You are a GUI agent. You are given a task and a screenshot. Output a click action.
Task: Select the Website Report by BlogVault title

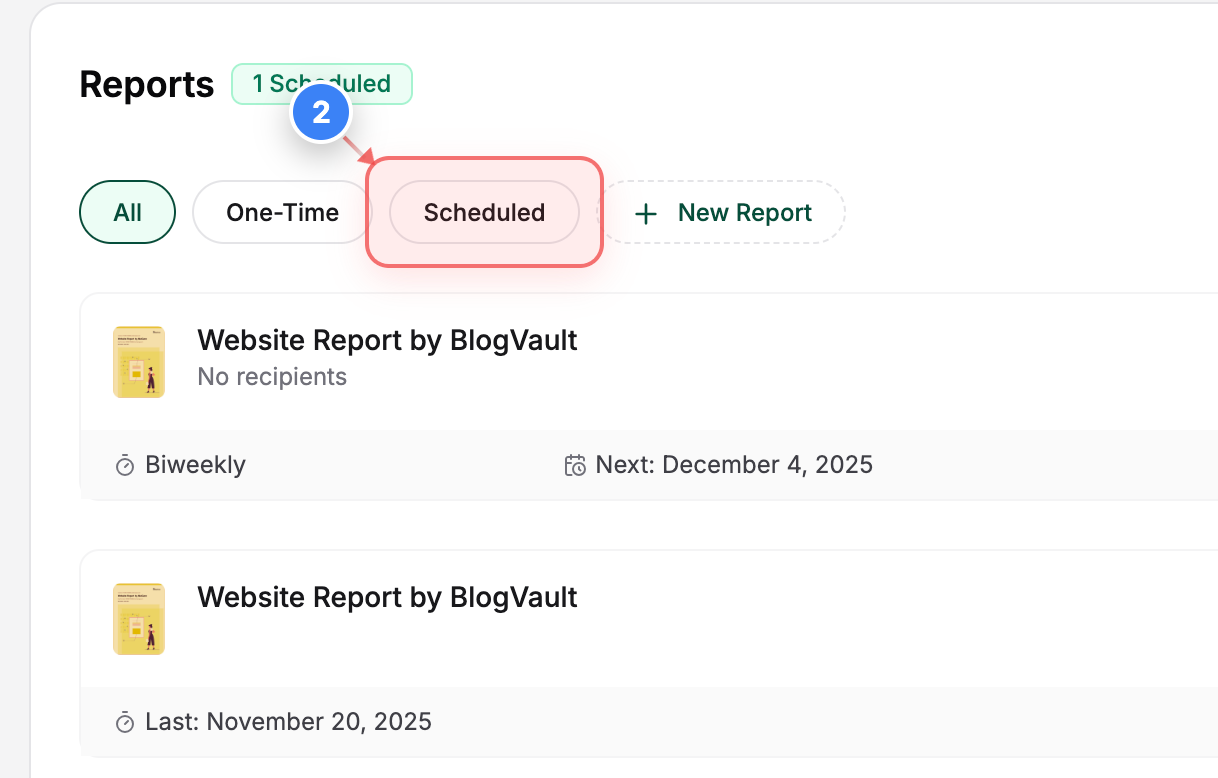point(388,340)
